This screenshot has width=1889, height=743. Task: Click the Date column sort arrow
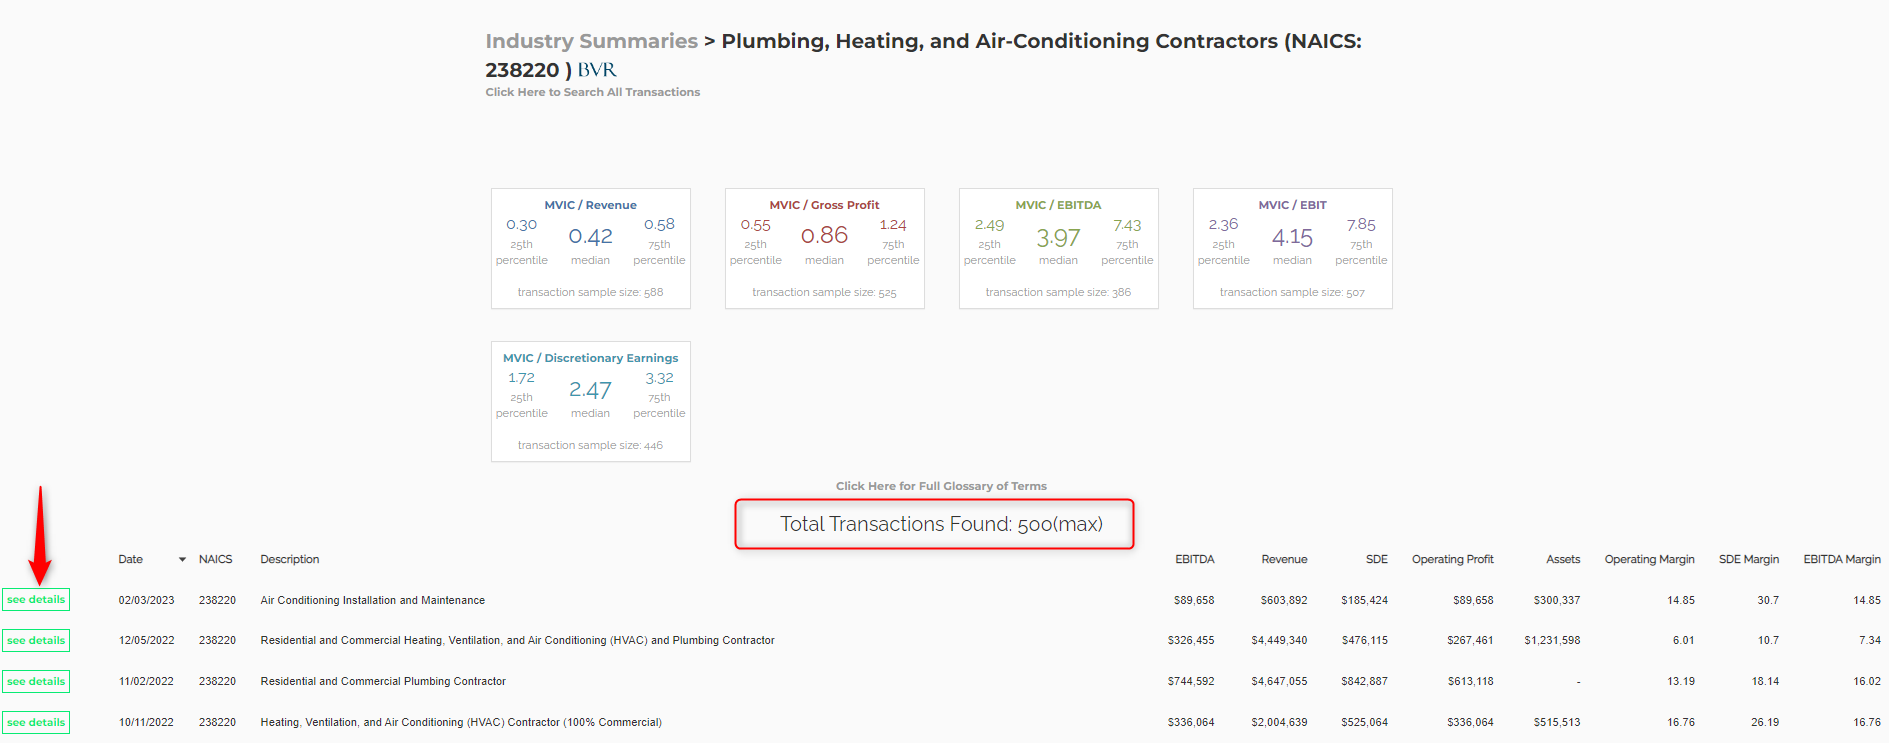coord(182,560)
